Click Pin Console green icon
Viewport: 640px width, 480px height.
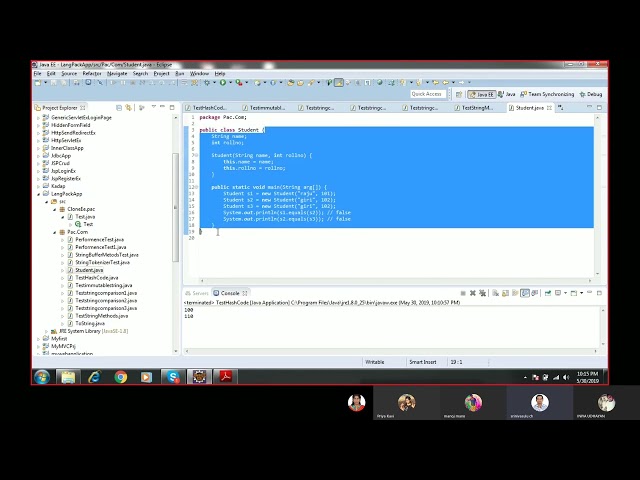[548, 293]
